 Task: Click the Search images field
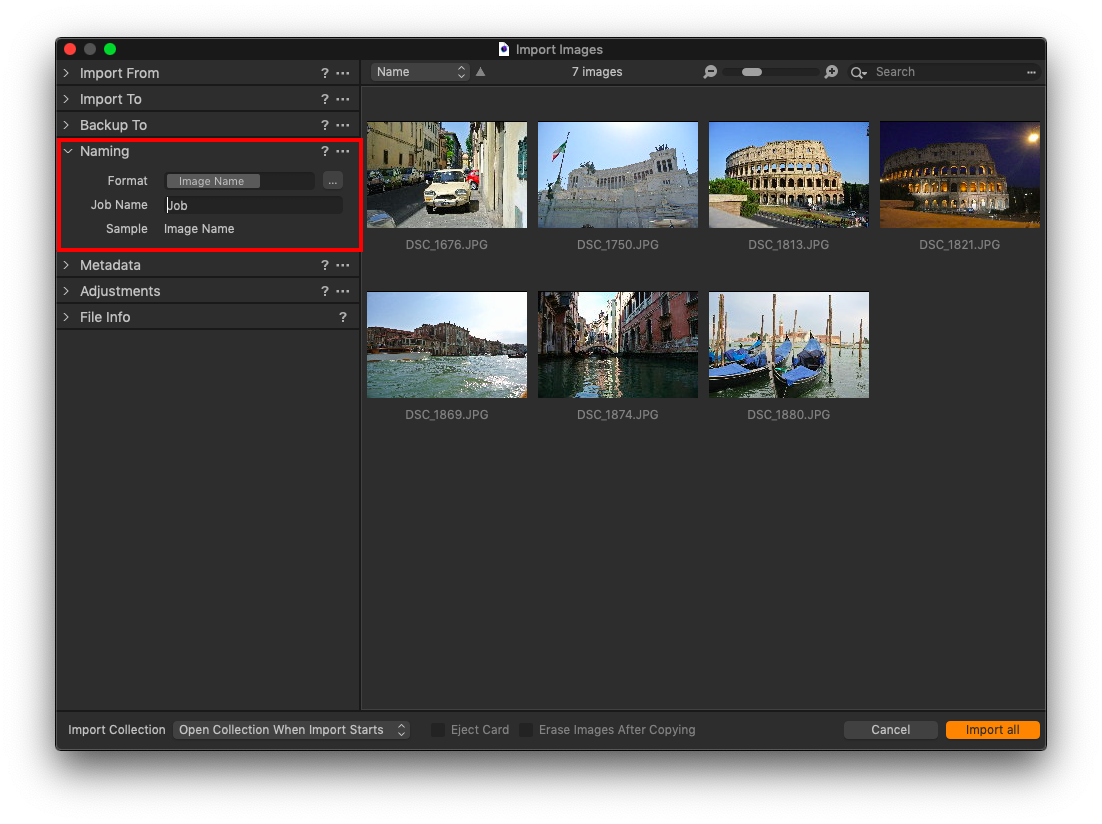[947, 72]
